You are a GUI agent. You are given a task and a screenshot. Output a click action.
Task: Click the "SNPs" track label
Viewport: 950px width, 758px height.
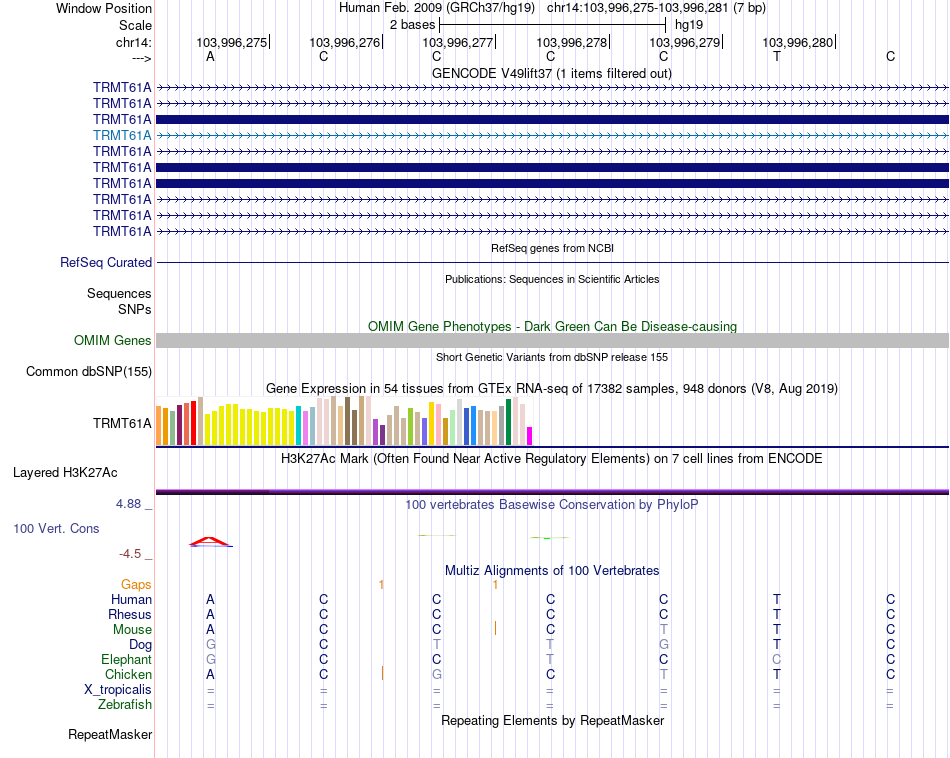[135, 309]
